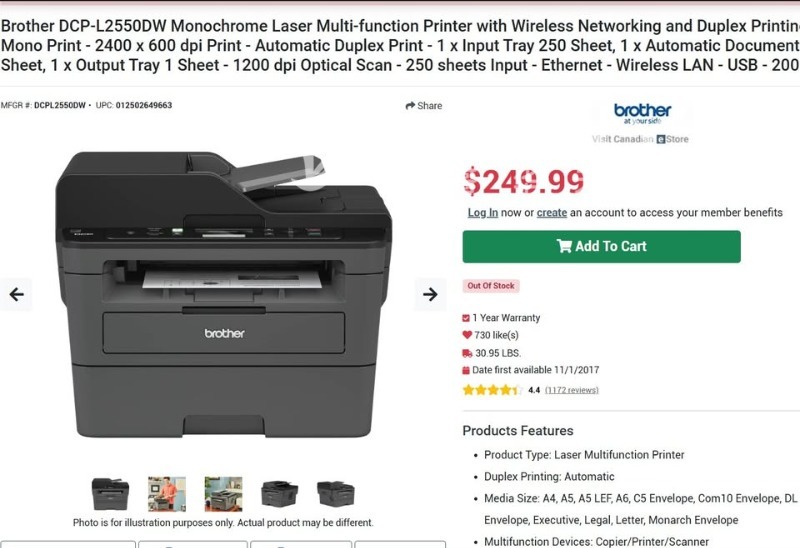The image size is (800, 548).
Task: Click the calendar icon by Date first available
Action: (x=466, y=370)
